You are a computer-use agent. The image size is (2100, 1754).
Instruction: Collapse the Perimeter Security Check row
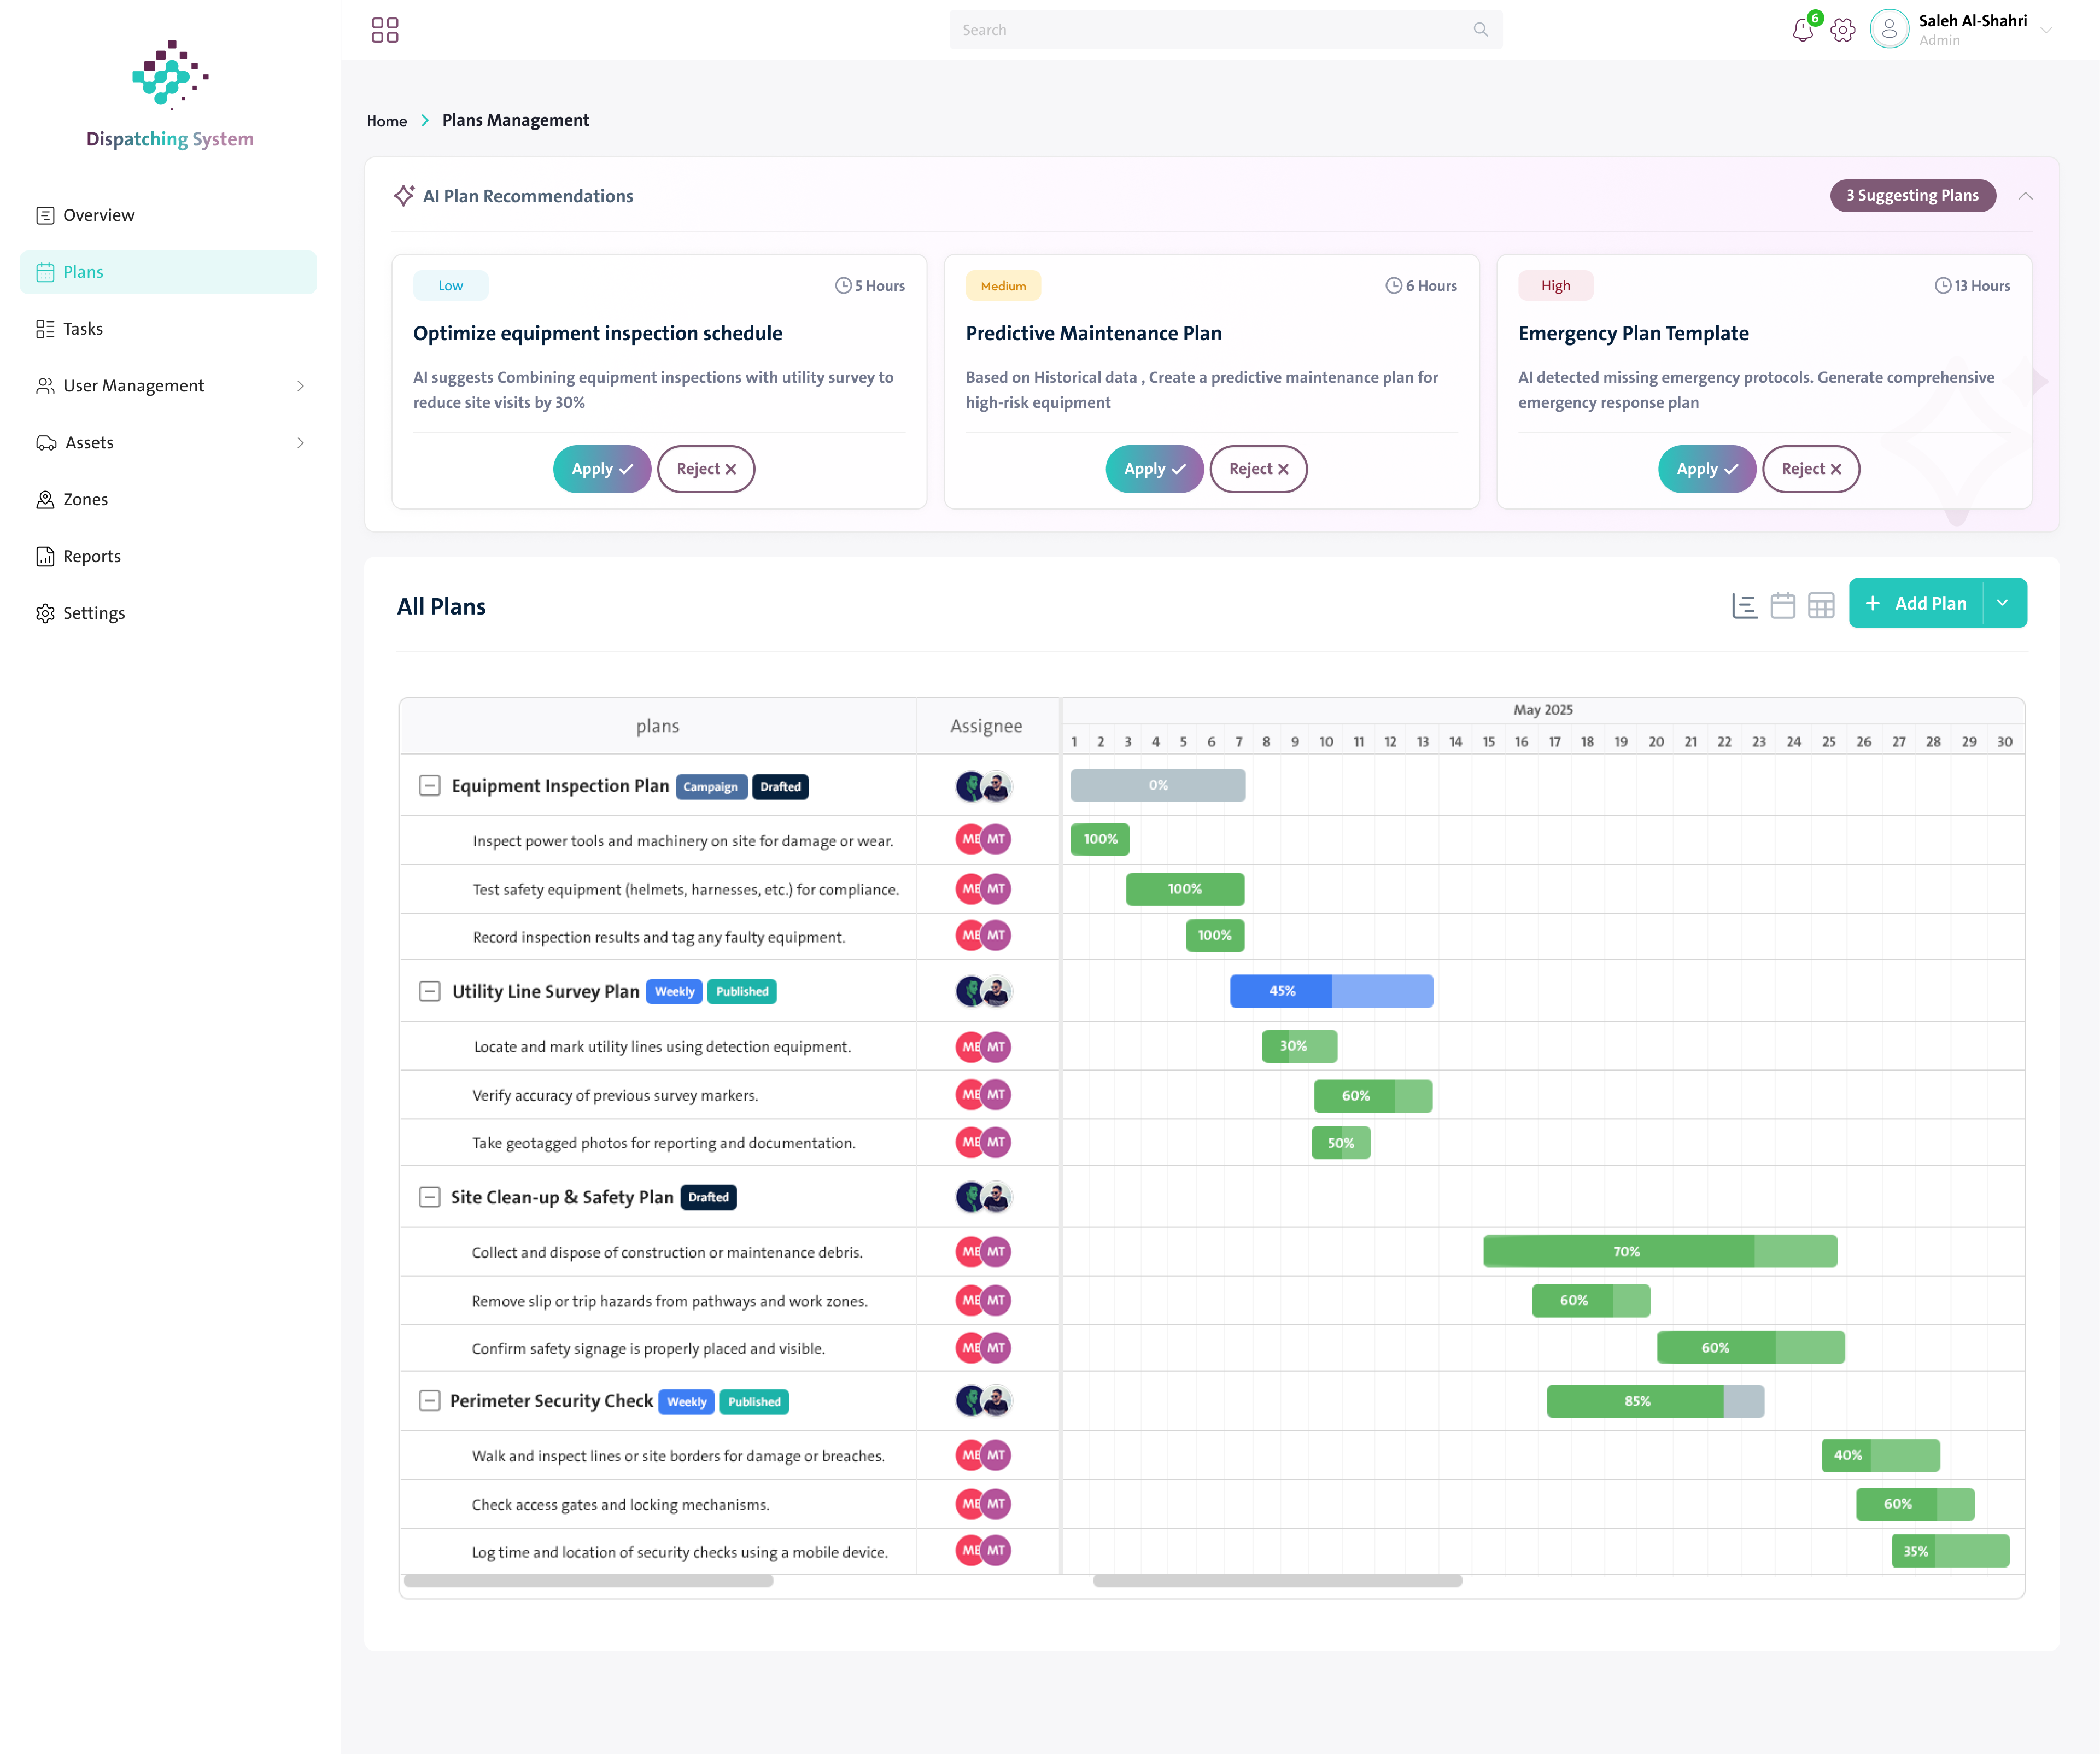pyautogui.click(x=430, y=1401)
